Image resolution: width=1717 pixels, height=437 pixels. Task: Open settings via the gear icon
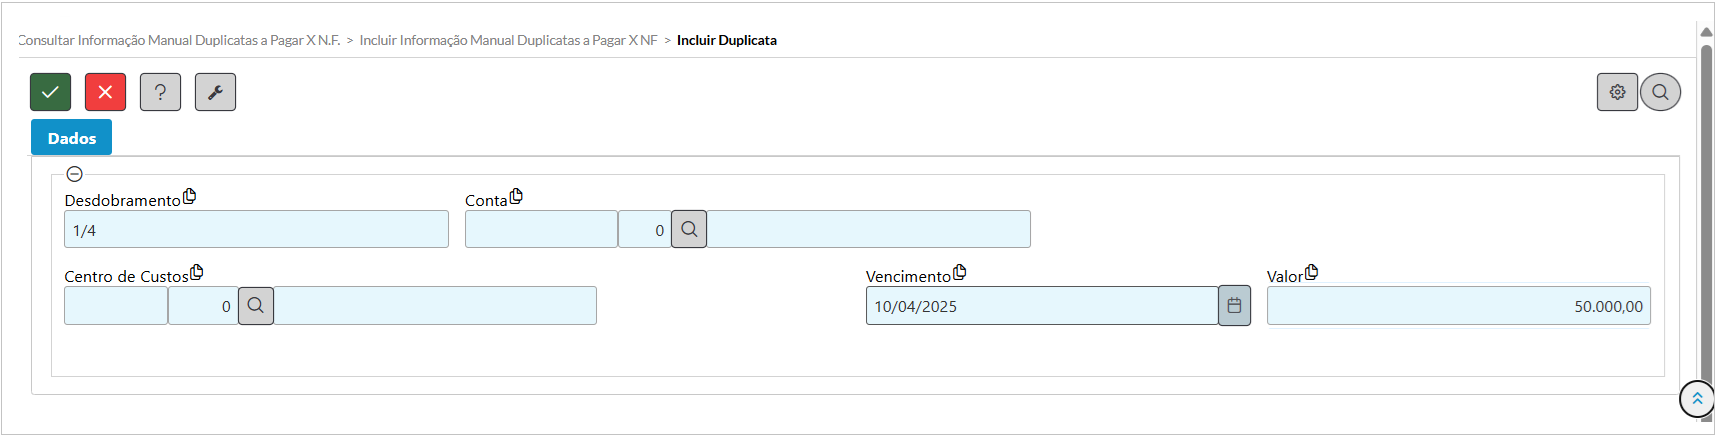[x=1617, y=92]
